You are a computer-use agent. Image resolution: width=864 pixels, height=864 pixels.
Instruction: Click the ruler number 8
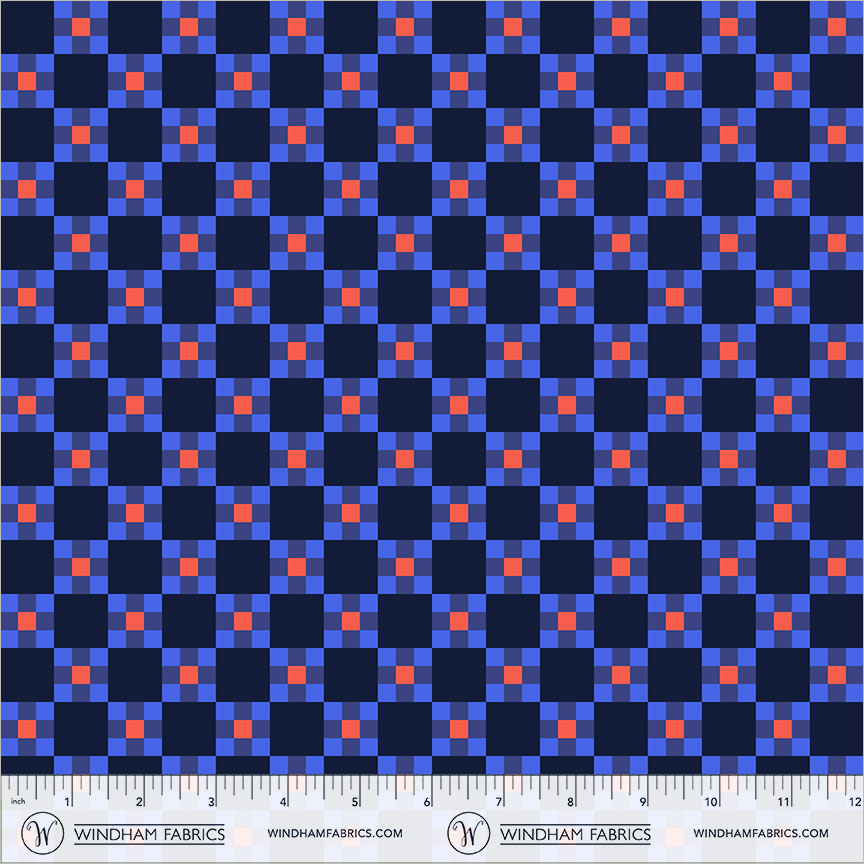pyautogui.click(x=570, y=802)
